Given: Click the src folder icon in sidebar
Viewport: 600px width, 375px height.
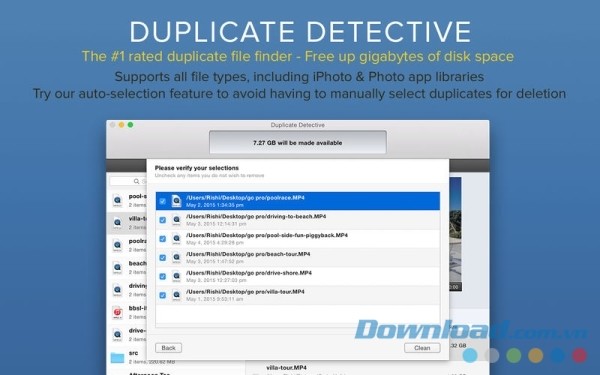Looking at the screenshot, I should pyautogui.click(x=117, y=357).
